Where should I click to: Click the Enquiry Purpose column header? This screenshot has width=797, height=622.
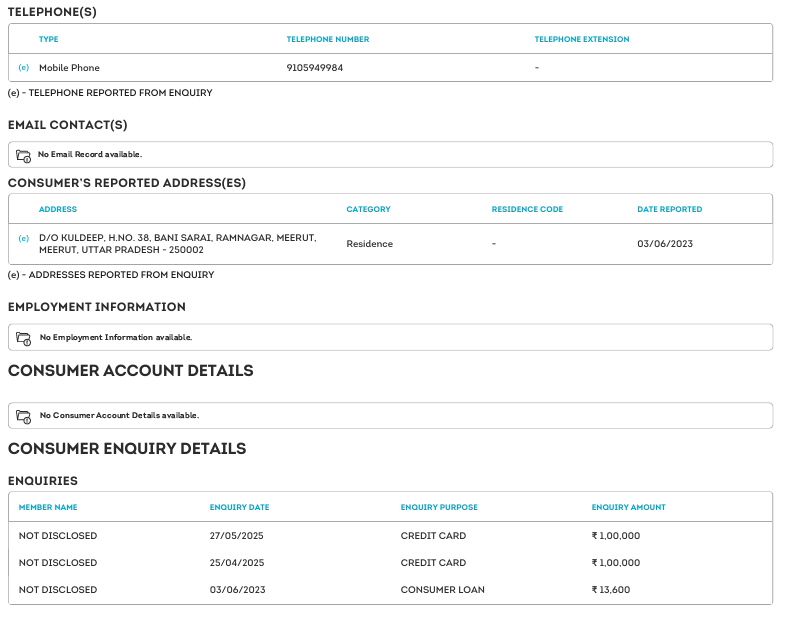[439, 508]
